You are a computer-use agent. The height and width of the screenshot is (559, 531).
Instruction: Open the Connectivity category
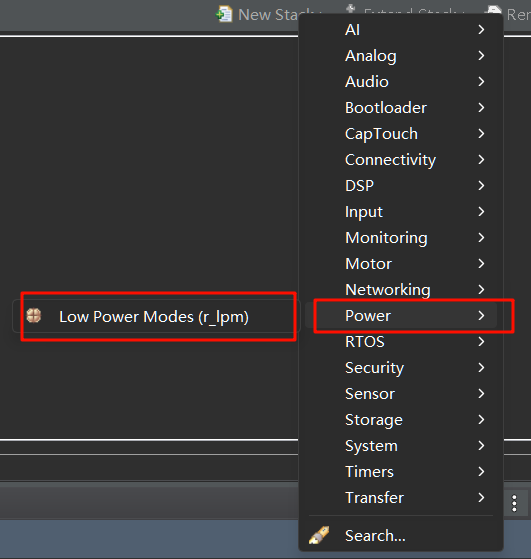click(x=401, y=160)
